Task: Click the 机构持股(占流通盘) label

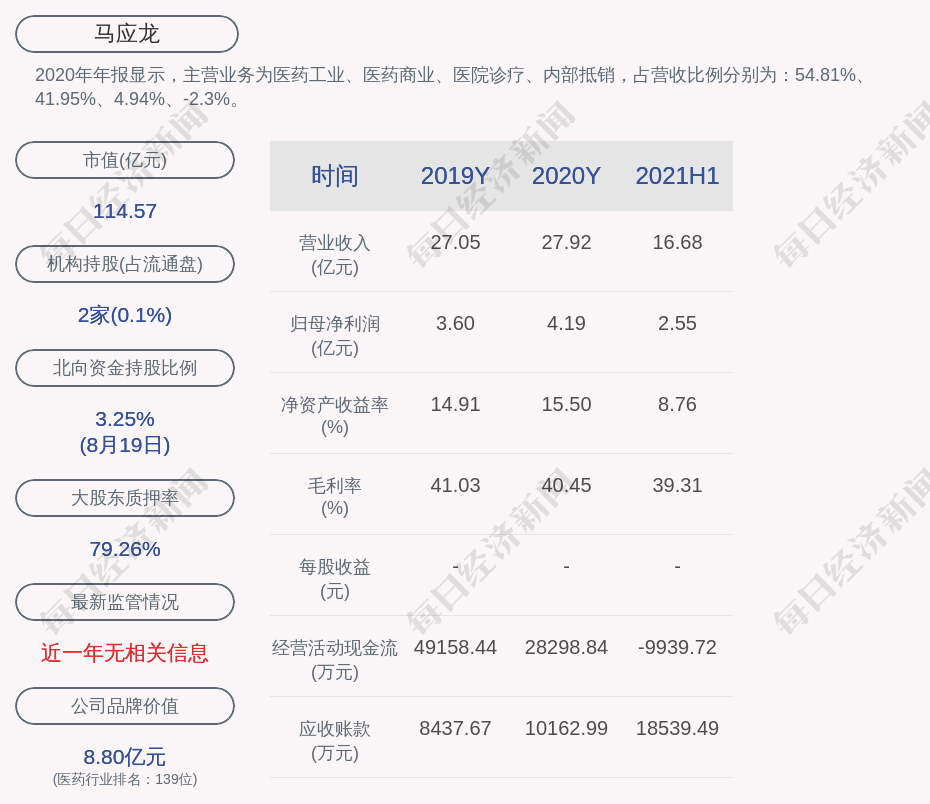Action: point(125,264)
